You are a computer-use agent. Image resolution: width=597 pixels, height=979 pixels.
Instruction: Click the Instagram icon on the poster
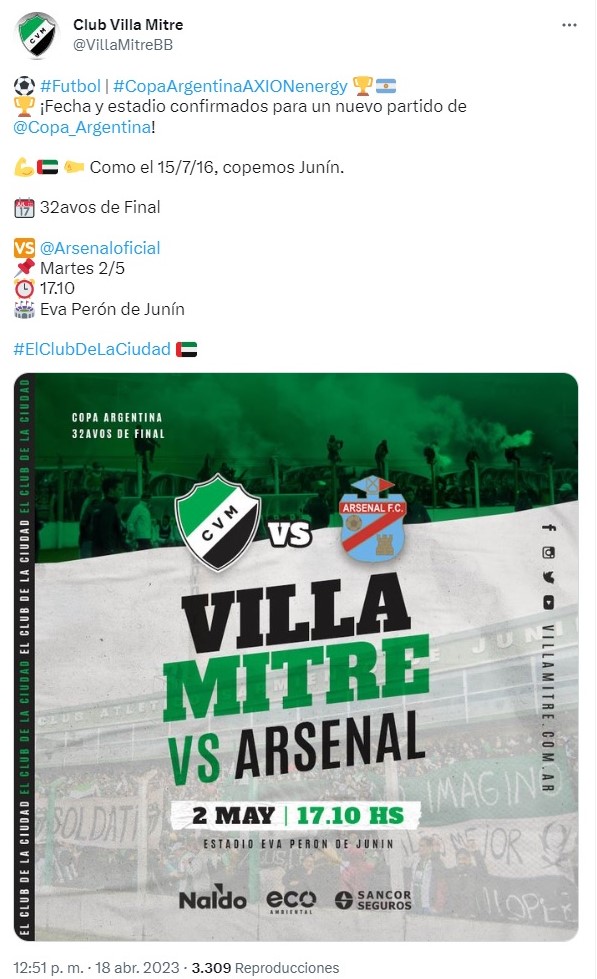coord(548,553)
